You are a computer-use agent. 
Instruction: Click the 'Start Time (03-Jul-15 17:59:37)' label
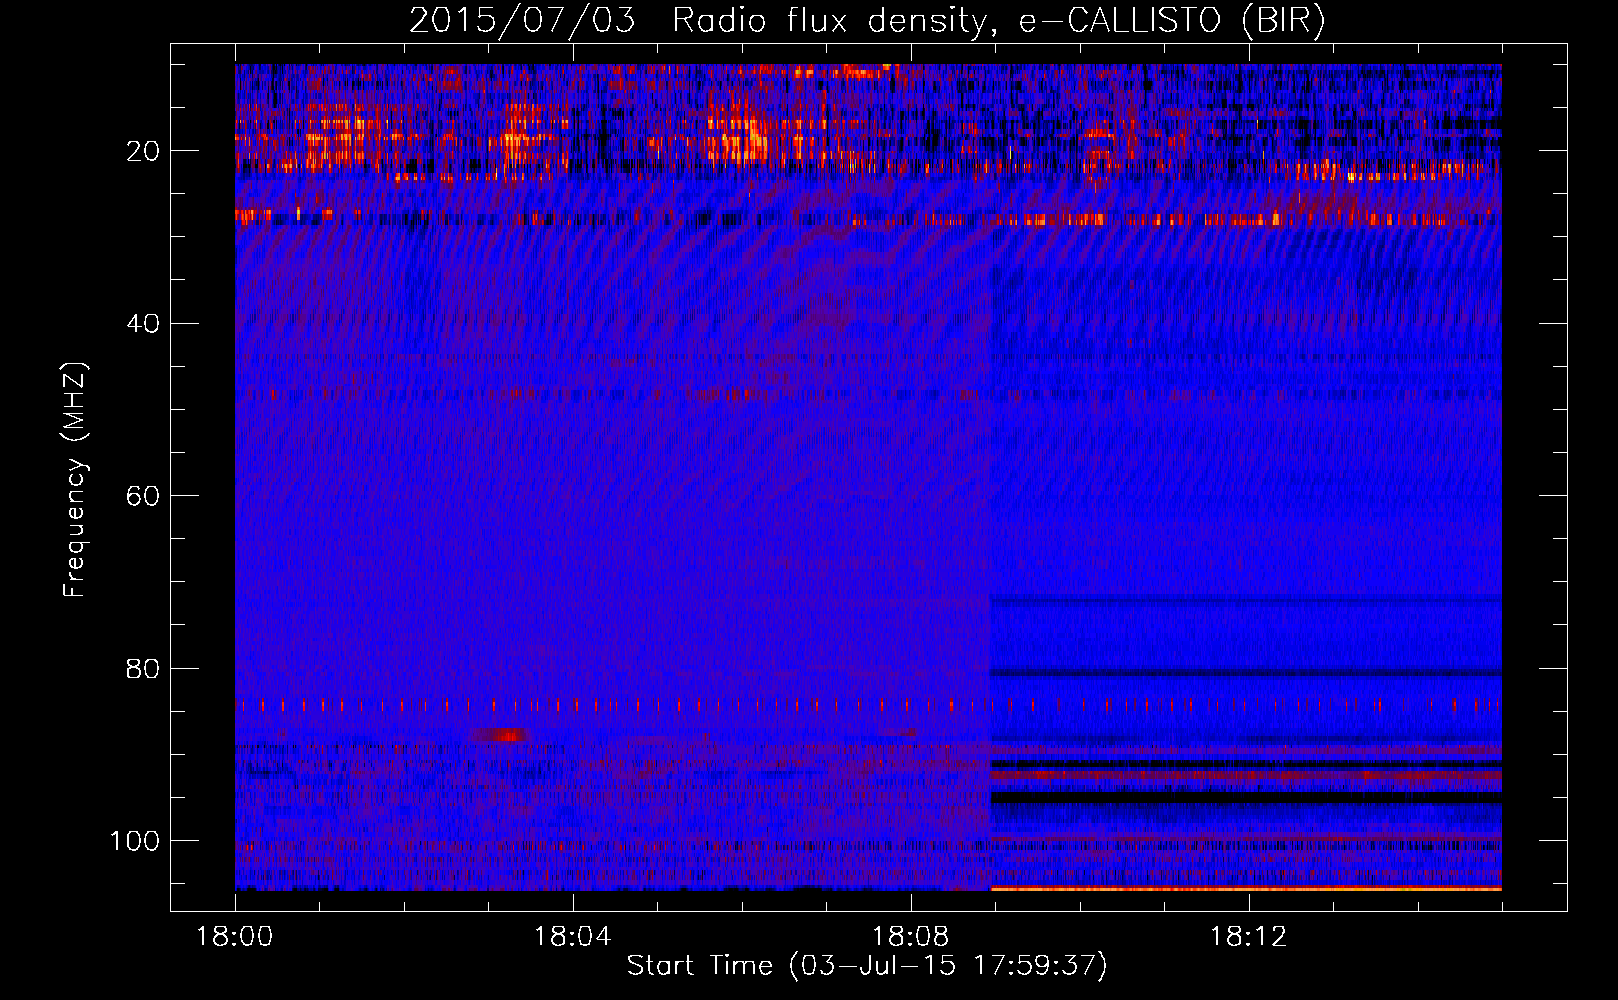[867, 966]
